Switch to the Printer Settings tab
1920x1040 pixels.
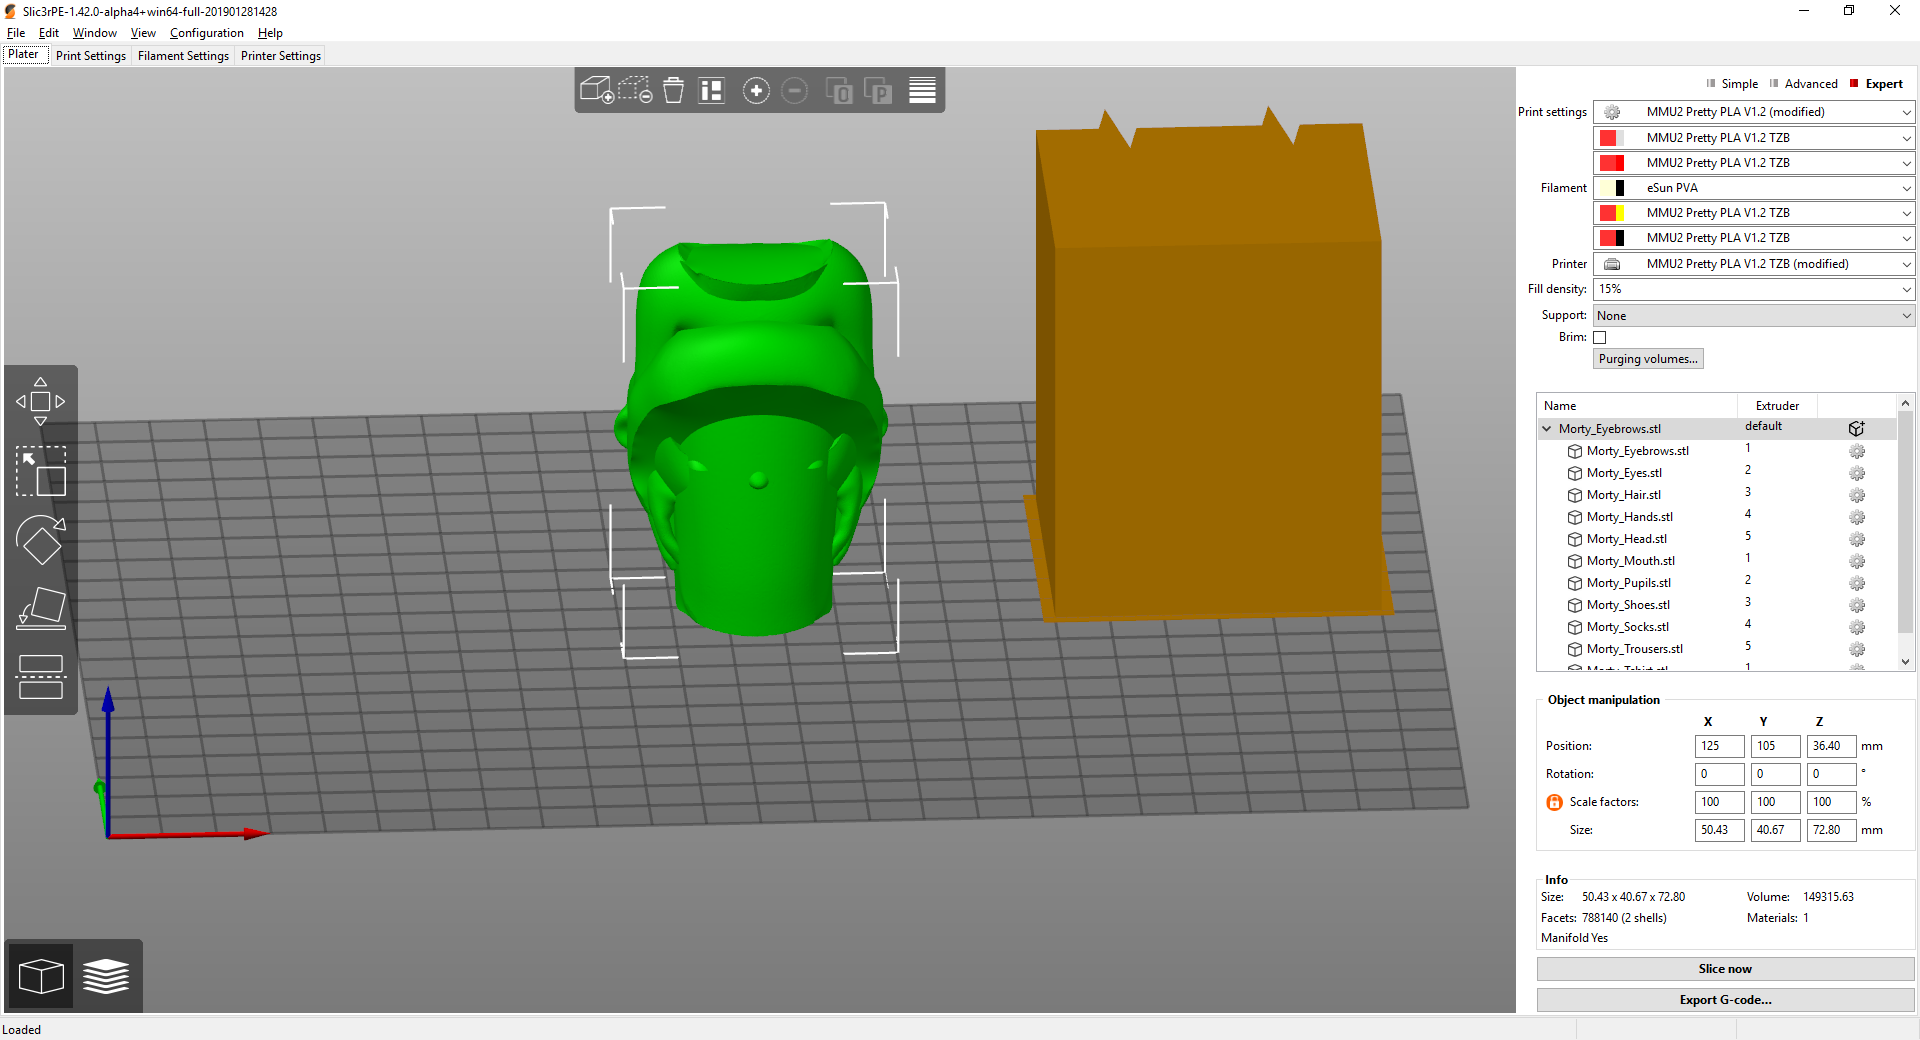(x=280, y=55)
